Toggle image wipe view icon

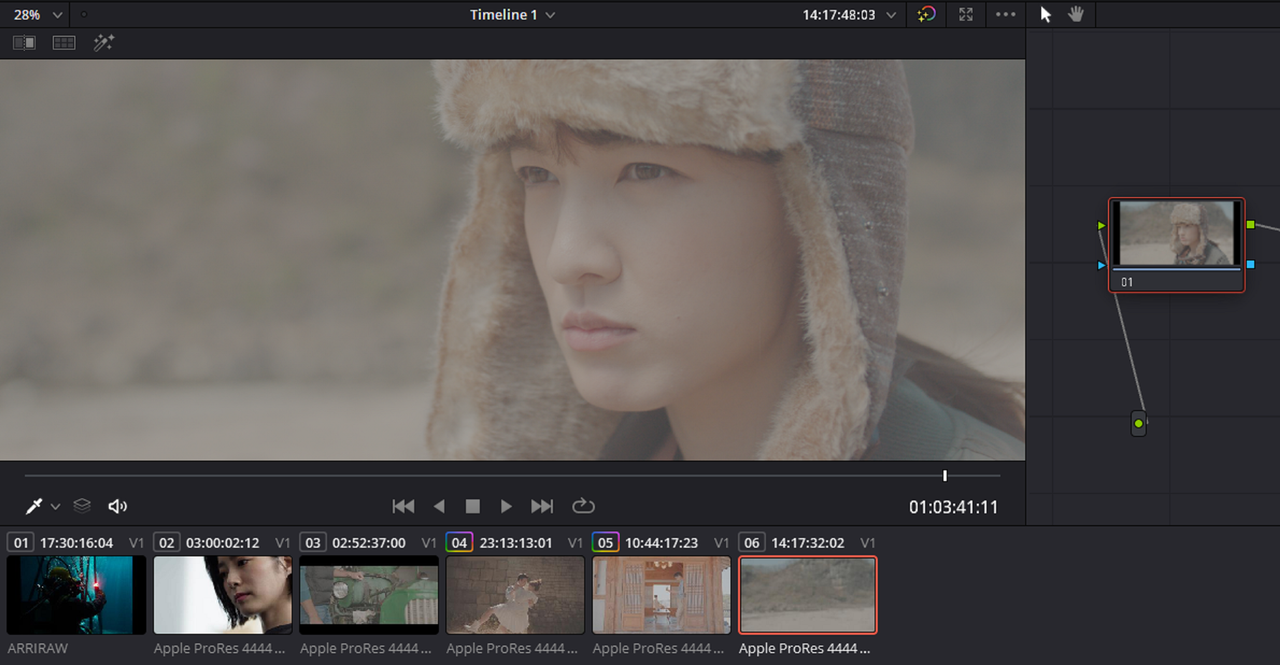(x=24, y=43)
